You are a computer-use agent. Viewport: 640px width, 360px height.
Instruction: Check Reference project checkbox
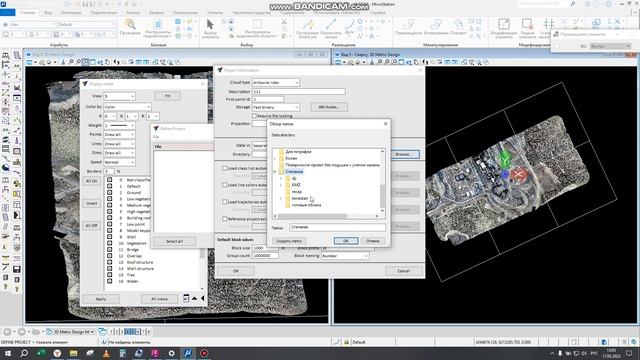[224, 219]
